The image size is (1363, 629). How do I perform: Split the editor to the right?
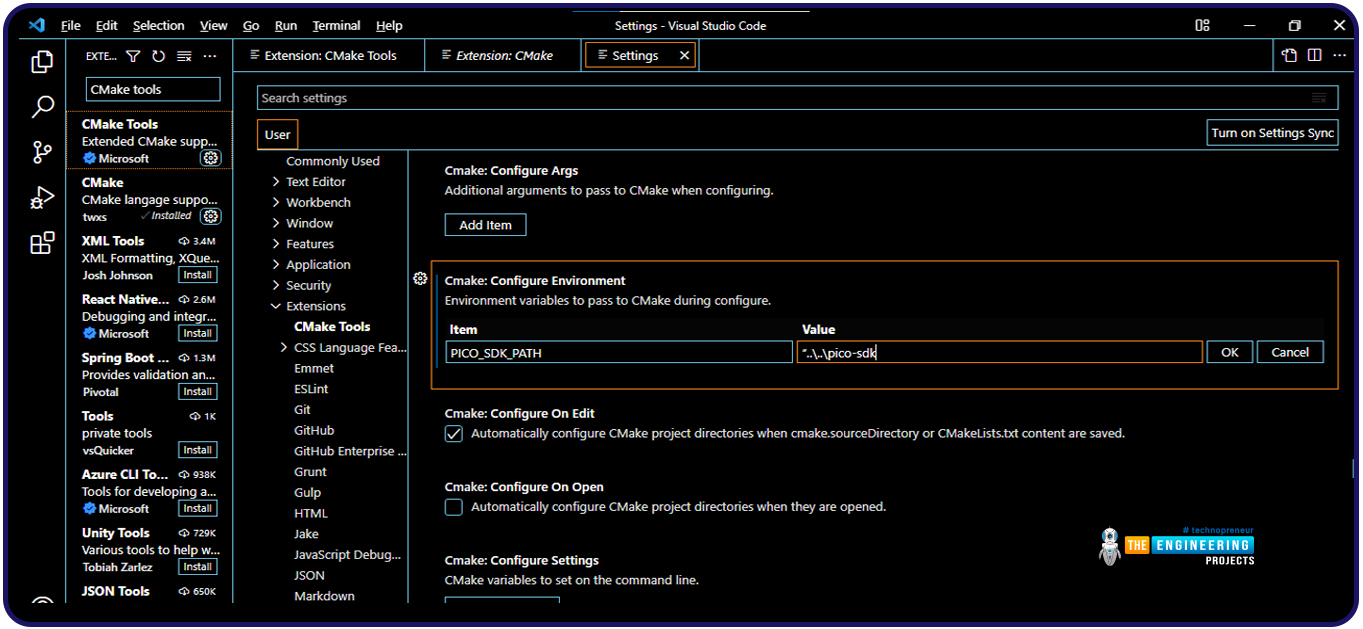click(1314, 56)
